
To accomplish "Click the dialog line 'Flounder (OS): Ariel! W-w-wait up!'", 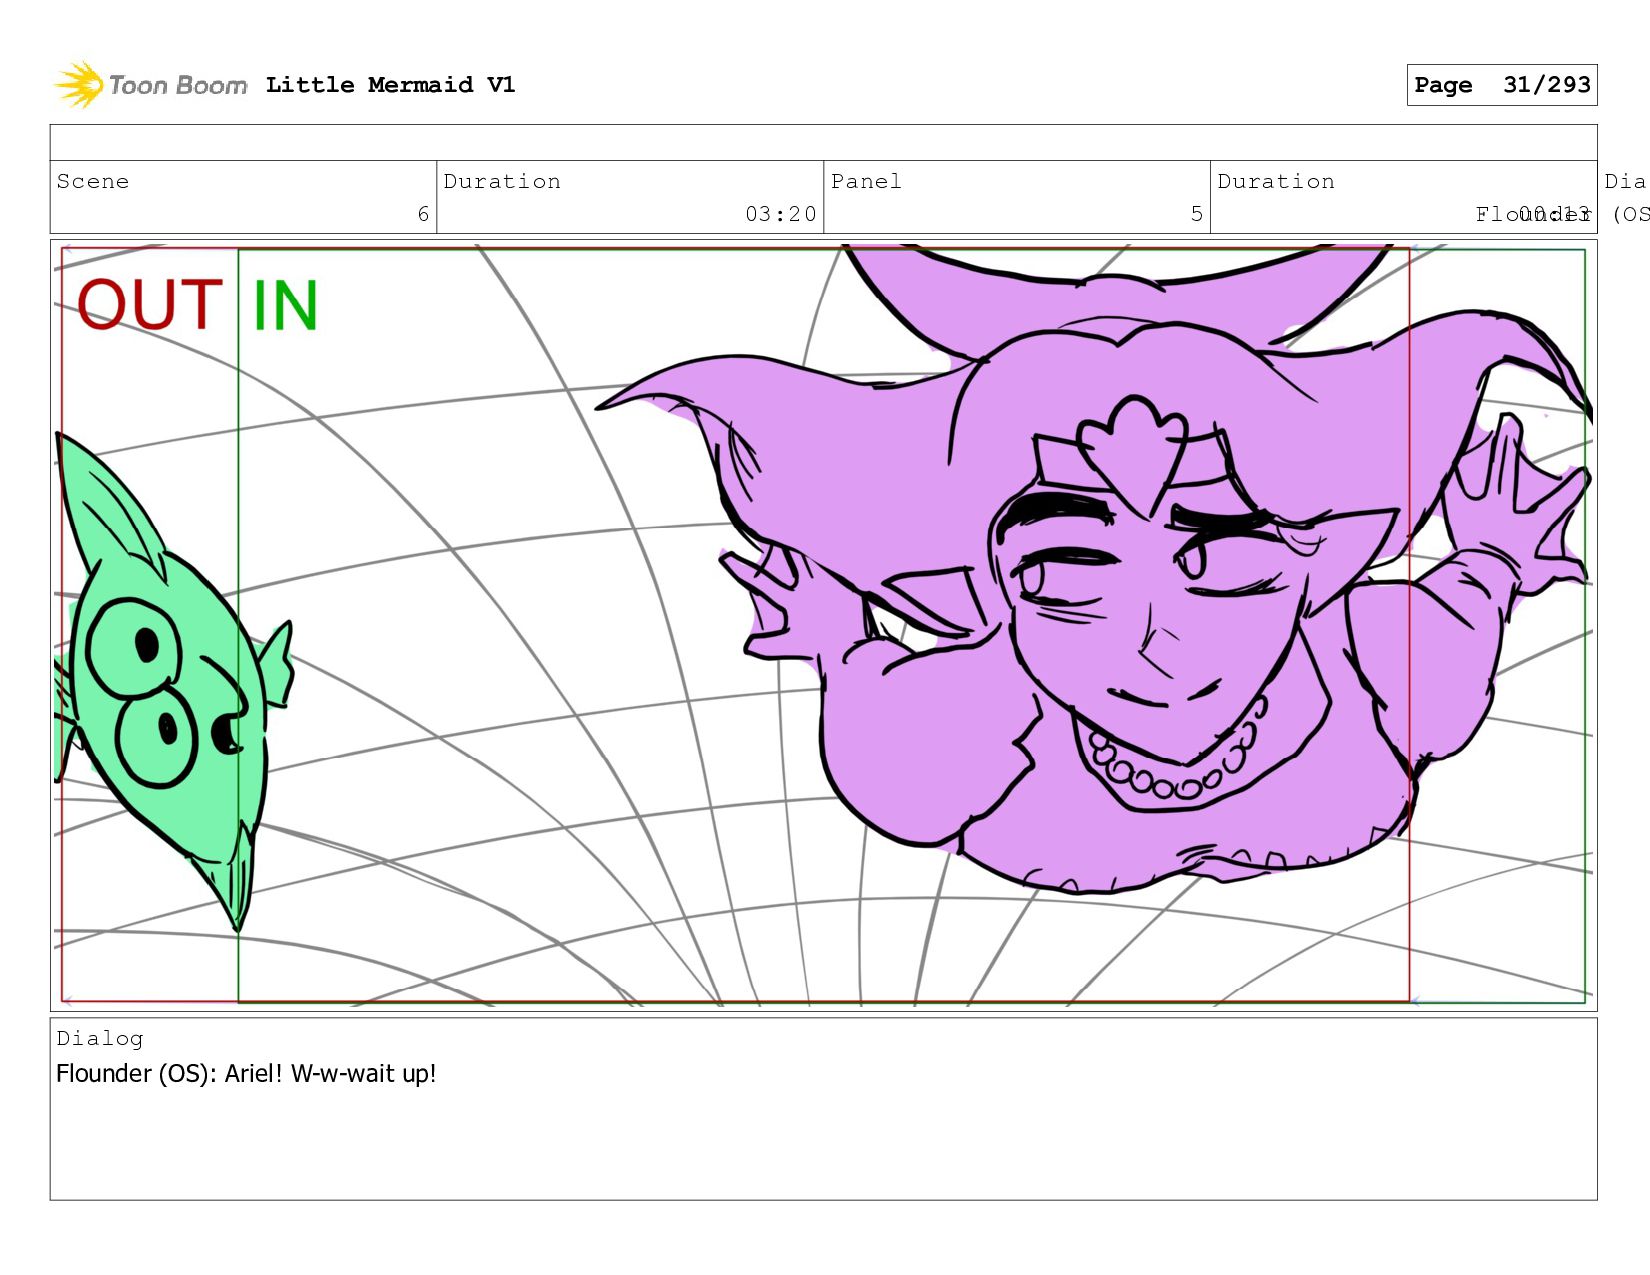I will [x=246, y=1074].
